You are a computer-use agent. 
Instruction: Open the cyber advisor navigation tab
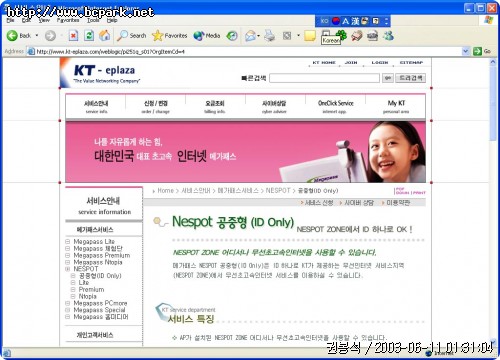[274, 107]
